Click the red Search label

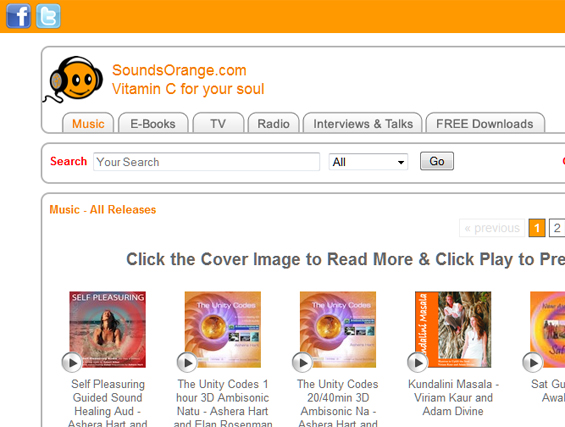(x=68, y=161)
